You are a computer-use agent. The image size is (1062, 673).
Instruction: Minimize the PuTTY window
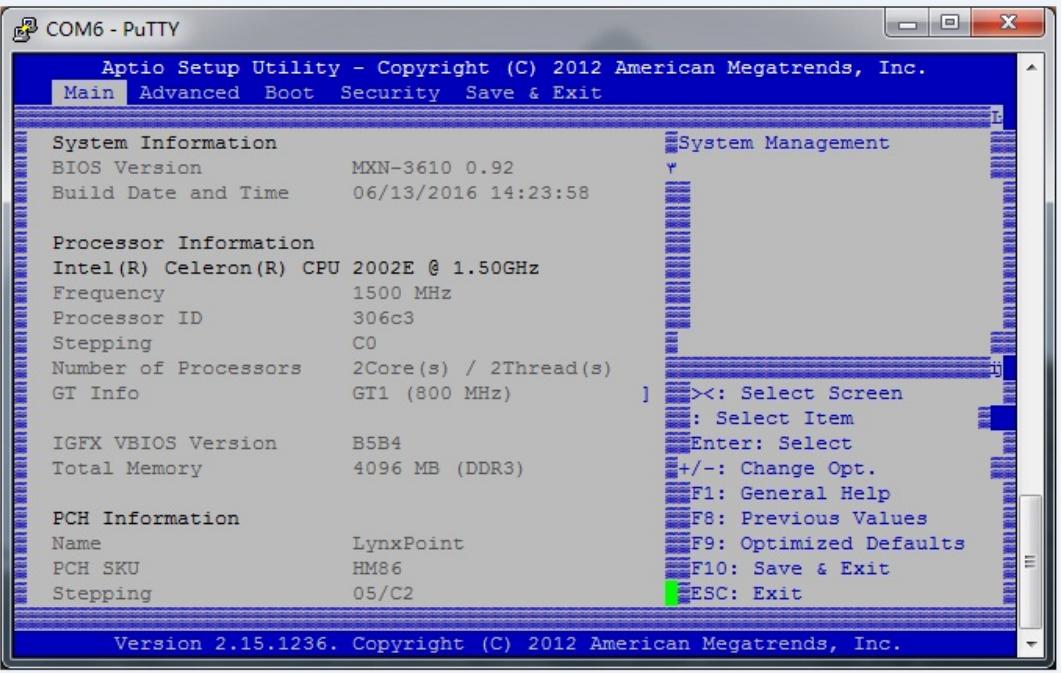point(908,23)
